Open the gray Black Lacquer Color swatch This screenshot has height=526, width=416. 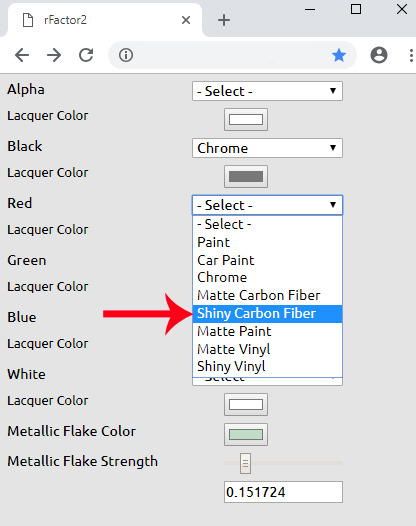pos(246,176)
